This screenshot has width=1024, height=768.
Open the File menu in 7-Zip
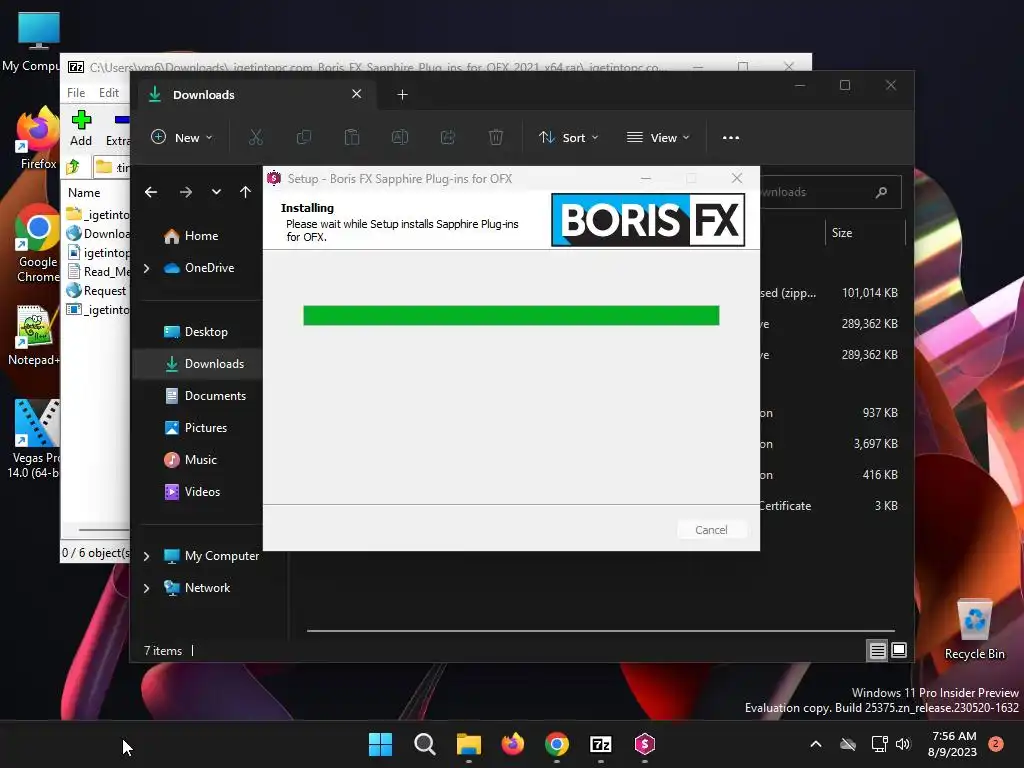pos(76,93)
